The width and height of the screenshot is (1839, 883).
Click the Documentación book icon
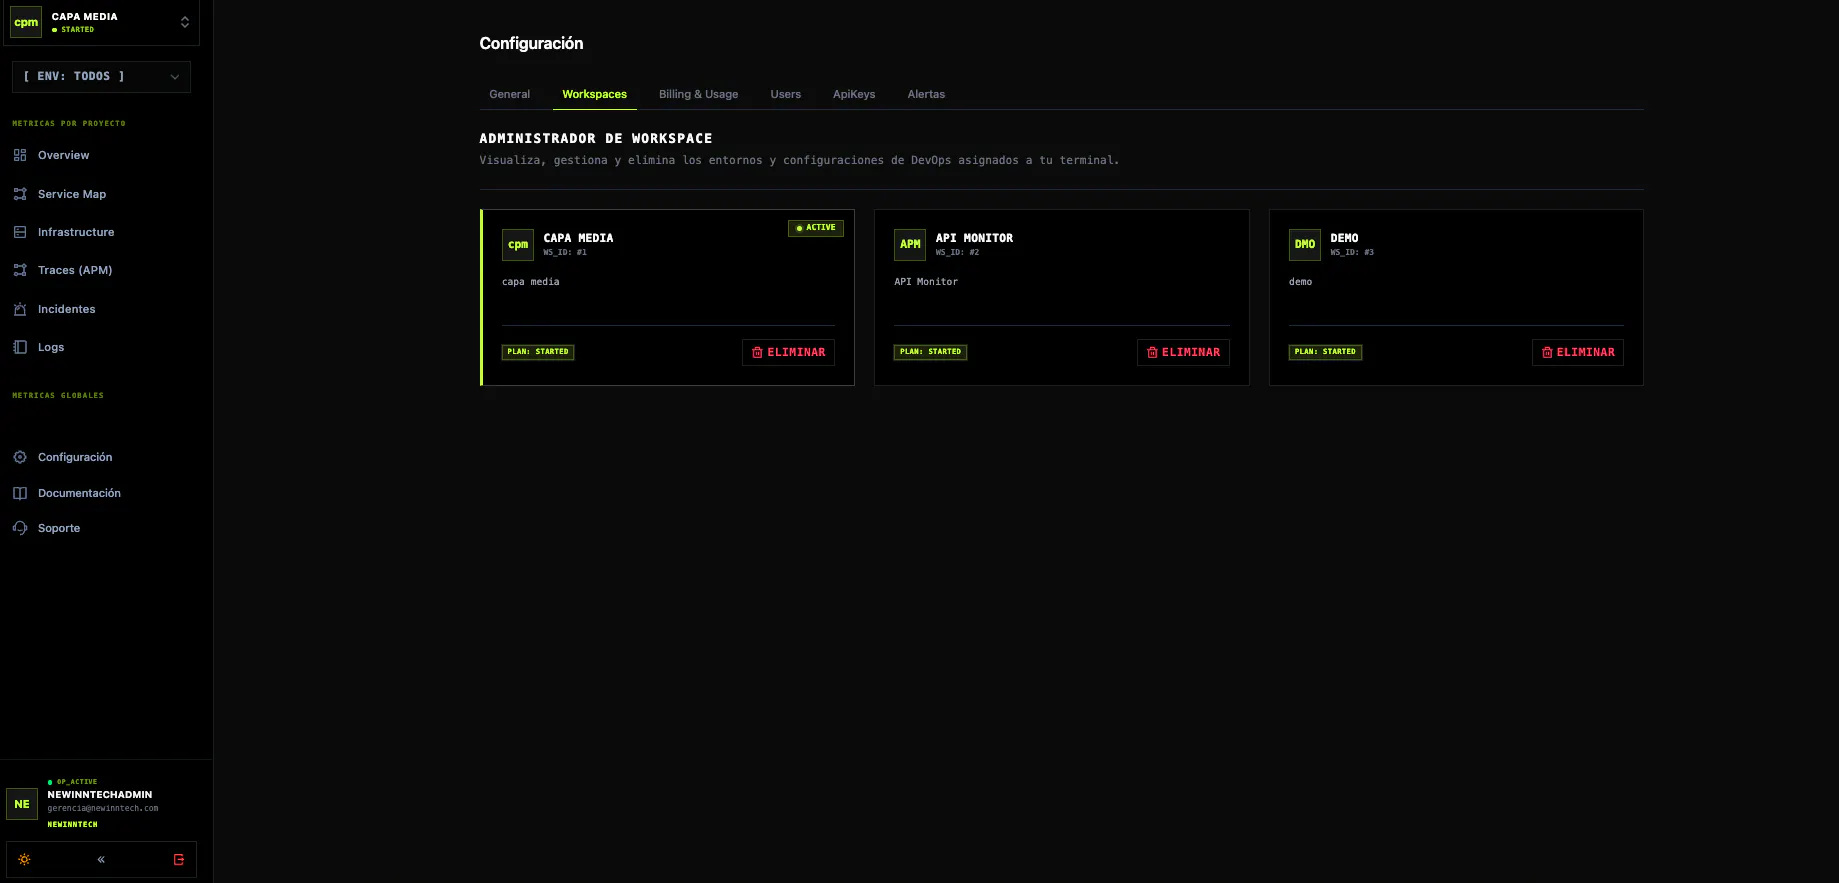tap(20, 493)
